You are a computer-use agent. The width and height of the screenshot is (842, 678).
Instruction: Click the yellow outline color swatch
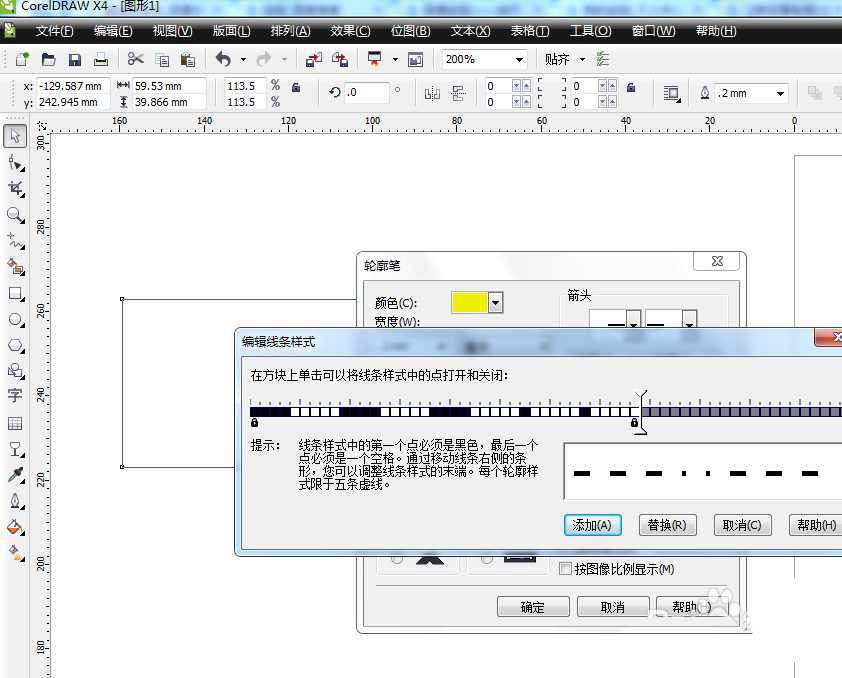(x=469, y=303)
